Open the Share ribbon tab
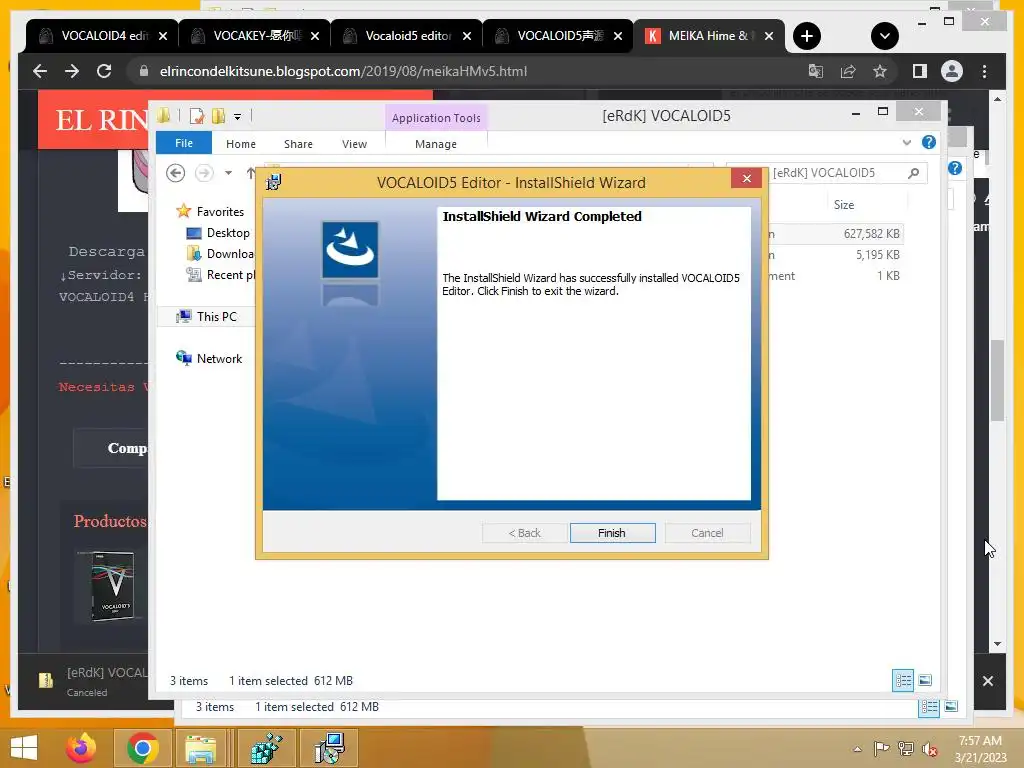The width and height of the screenshot is (1024, 768). click(x=298, y=144)
